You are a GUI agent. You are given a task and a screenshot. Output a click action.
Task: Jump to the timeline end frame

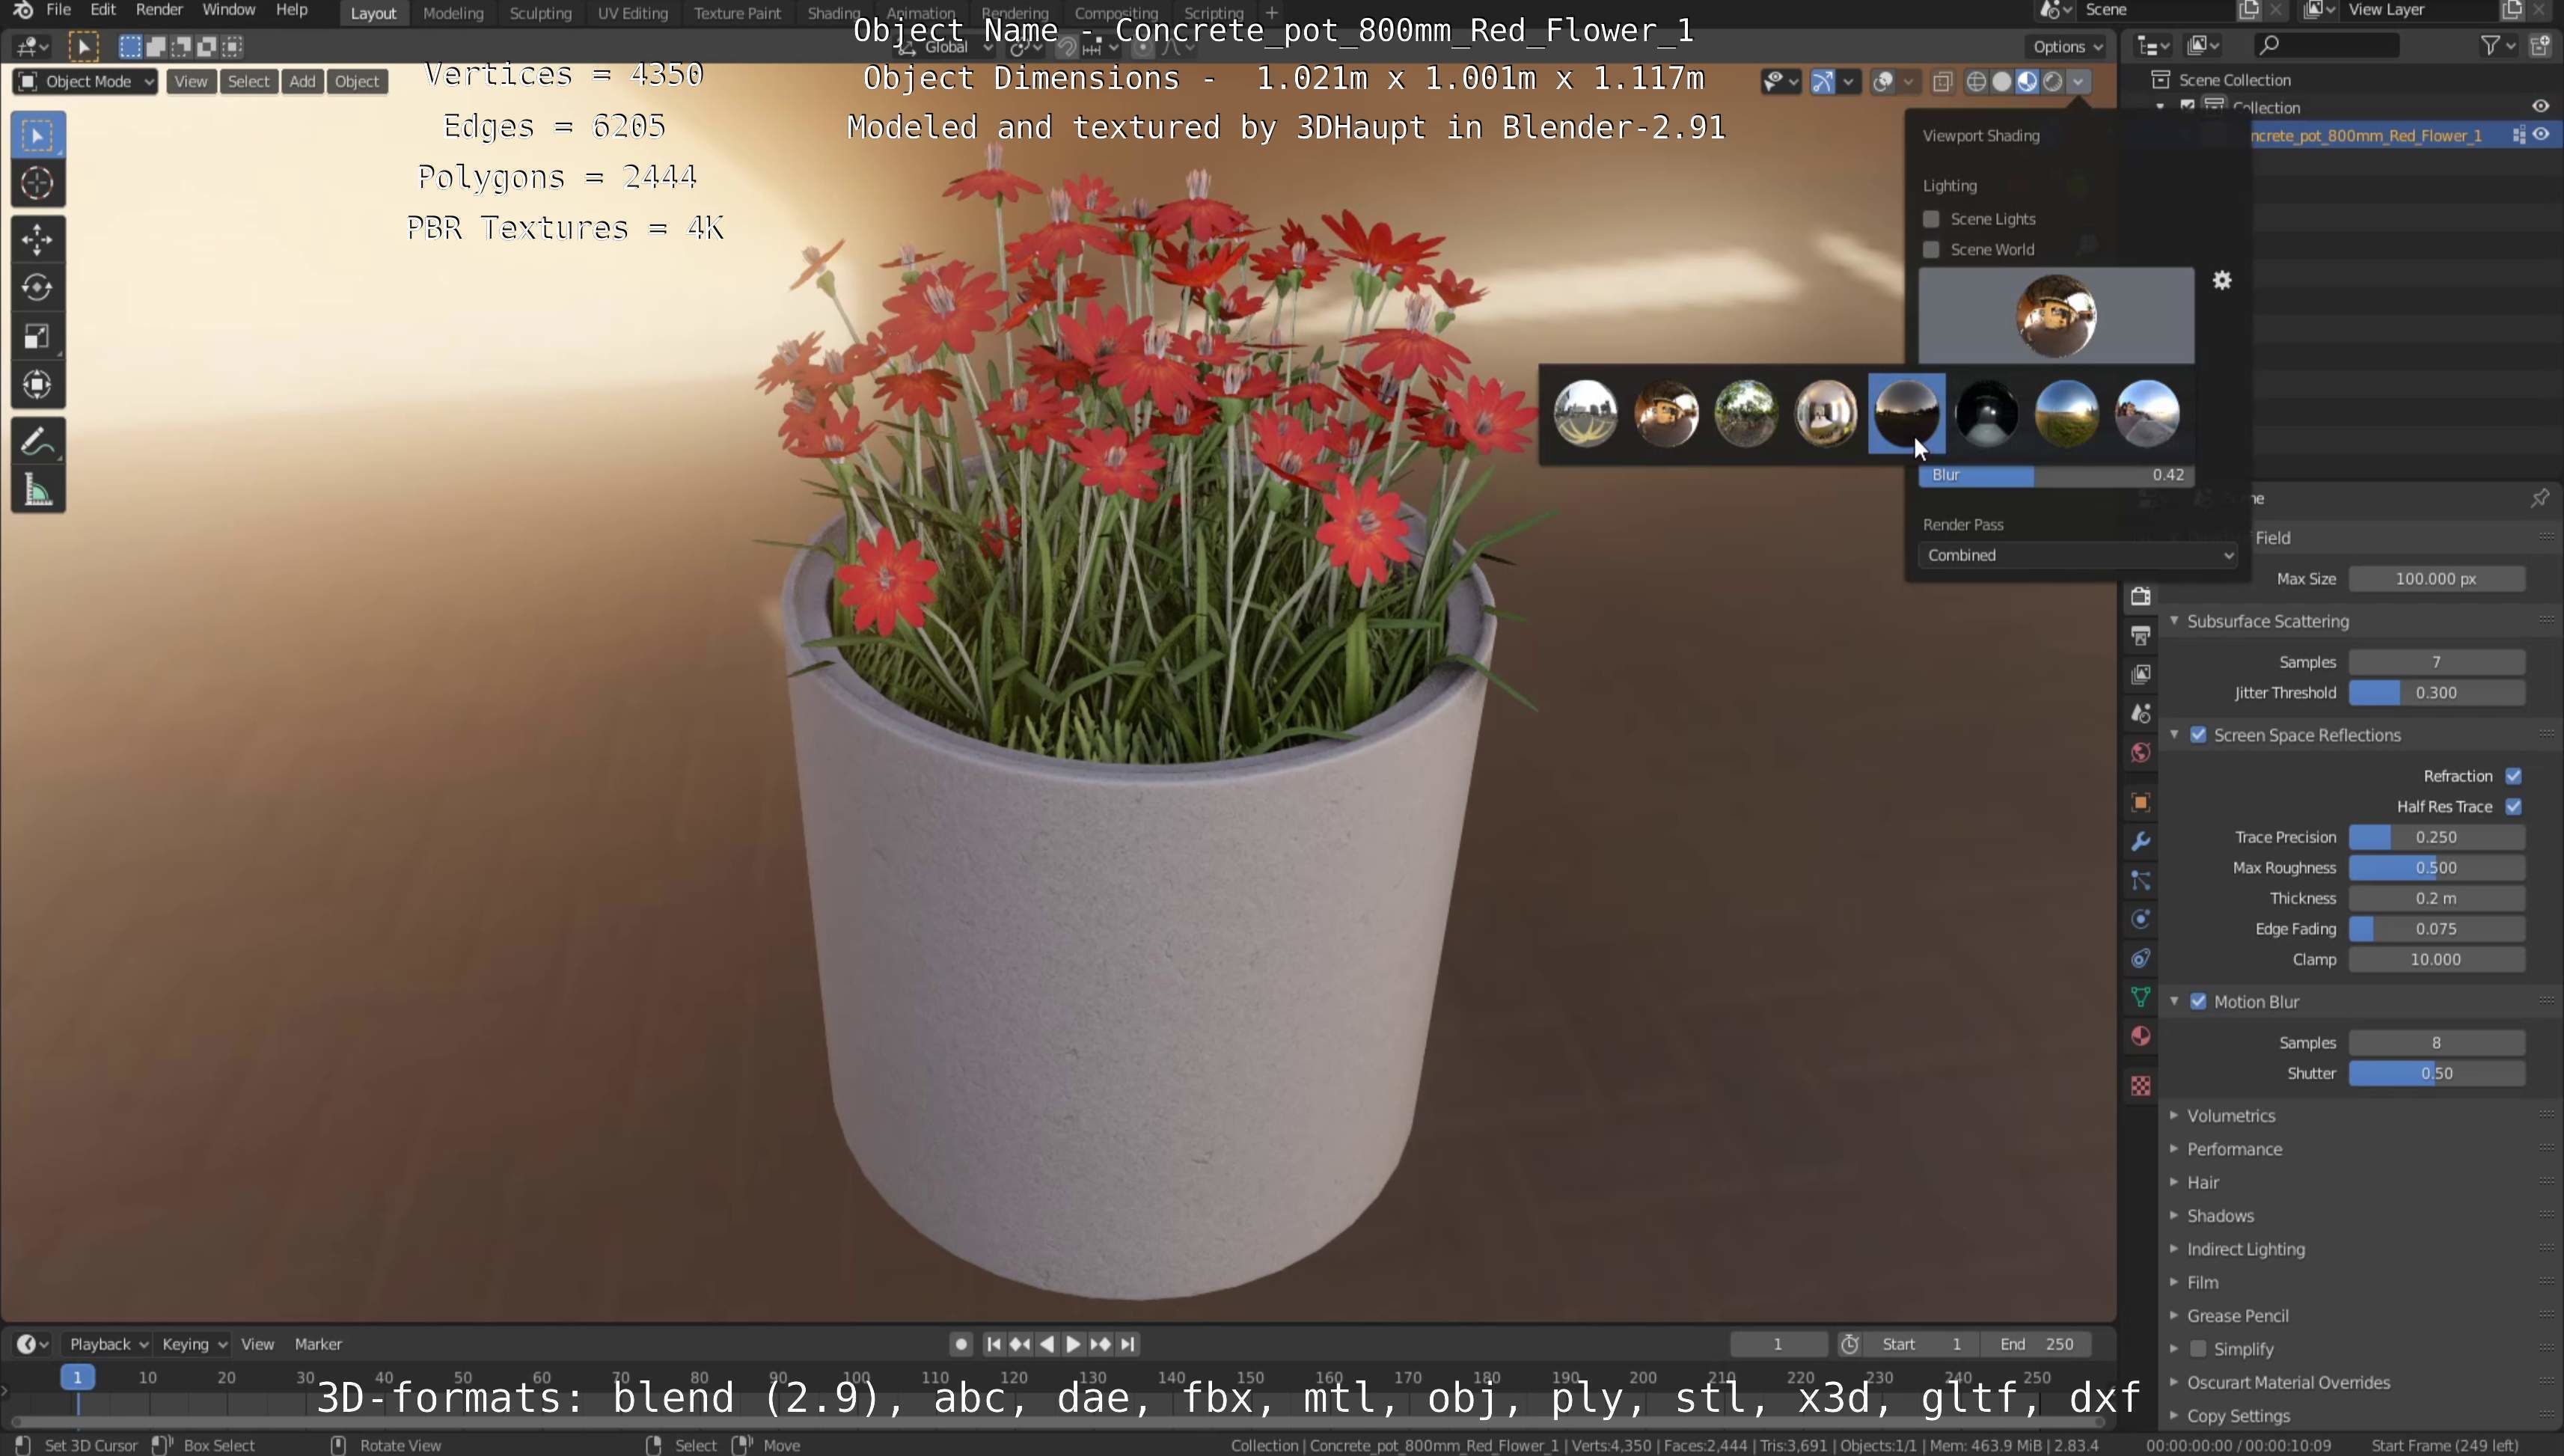tap(1127, 1344)
